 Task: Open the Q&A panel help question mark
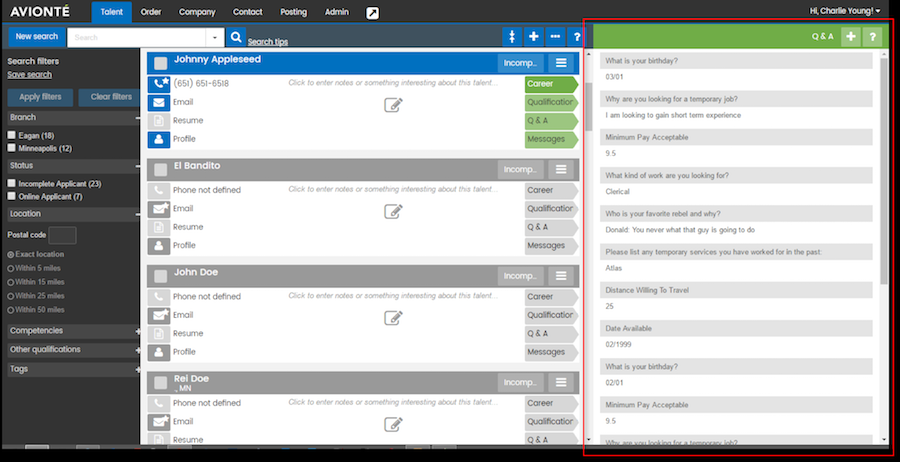coord(872,37)
